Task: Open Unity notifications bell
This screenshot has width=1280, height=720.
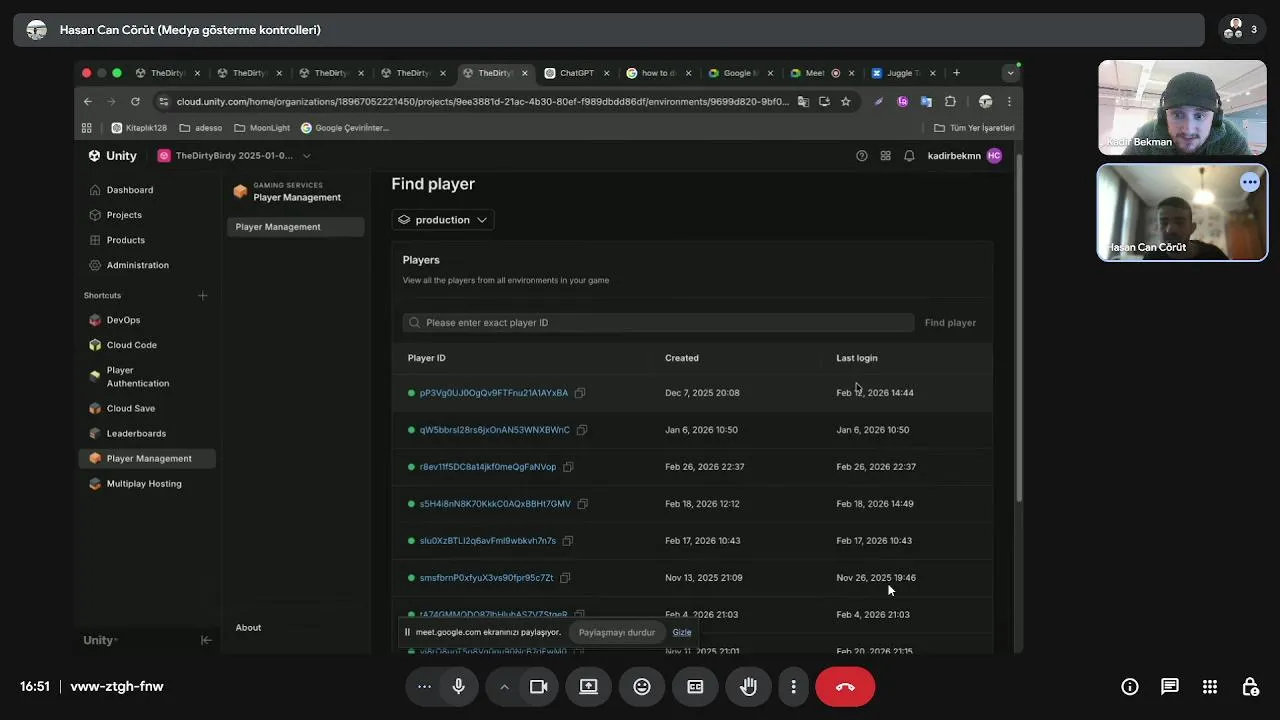Action: (x=909, y=156)
